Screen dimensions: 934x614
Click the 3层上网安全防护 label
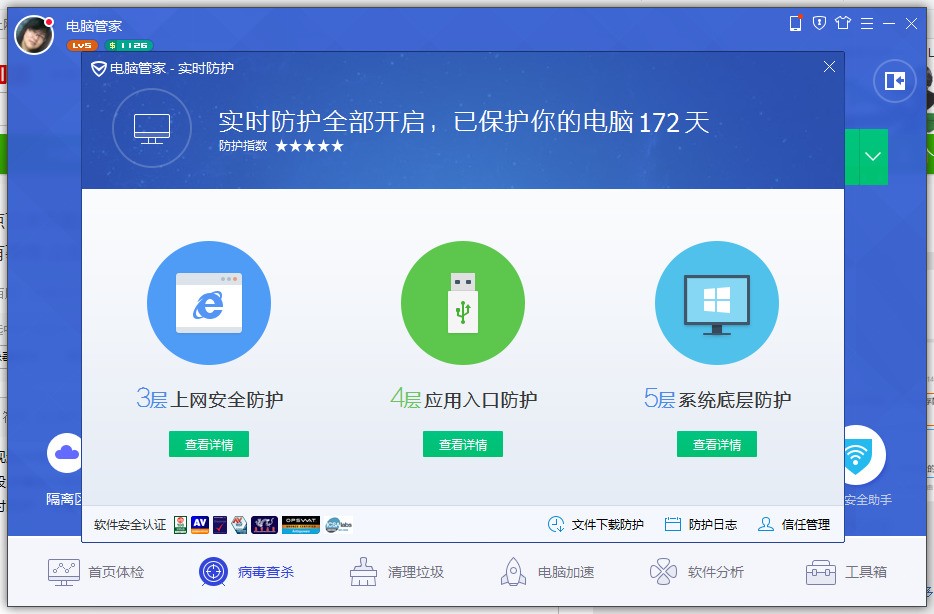(x=210, y=398)
